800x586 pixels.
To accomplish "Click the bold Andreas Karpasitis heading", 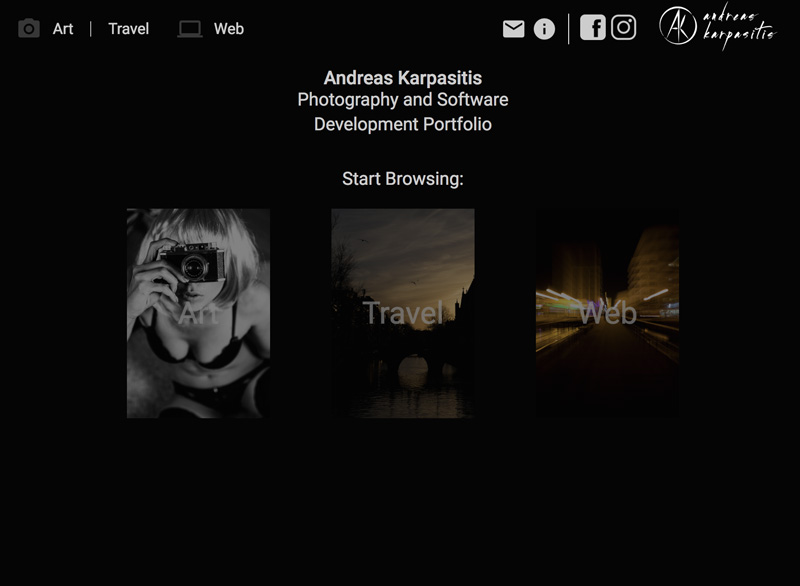I will 403,77.
